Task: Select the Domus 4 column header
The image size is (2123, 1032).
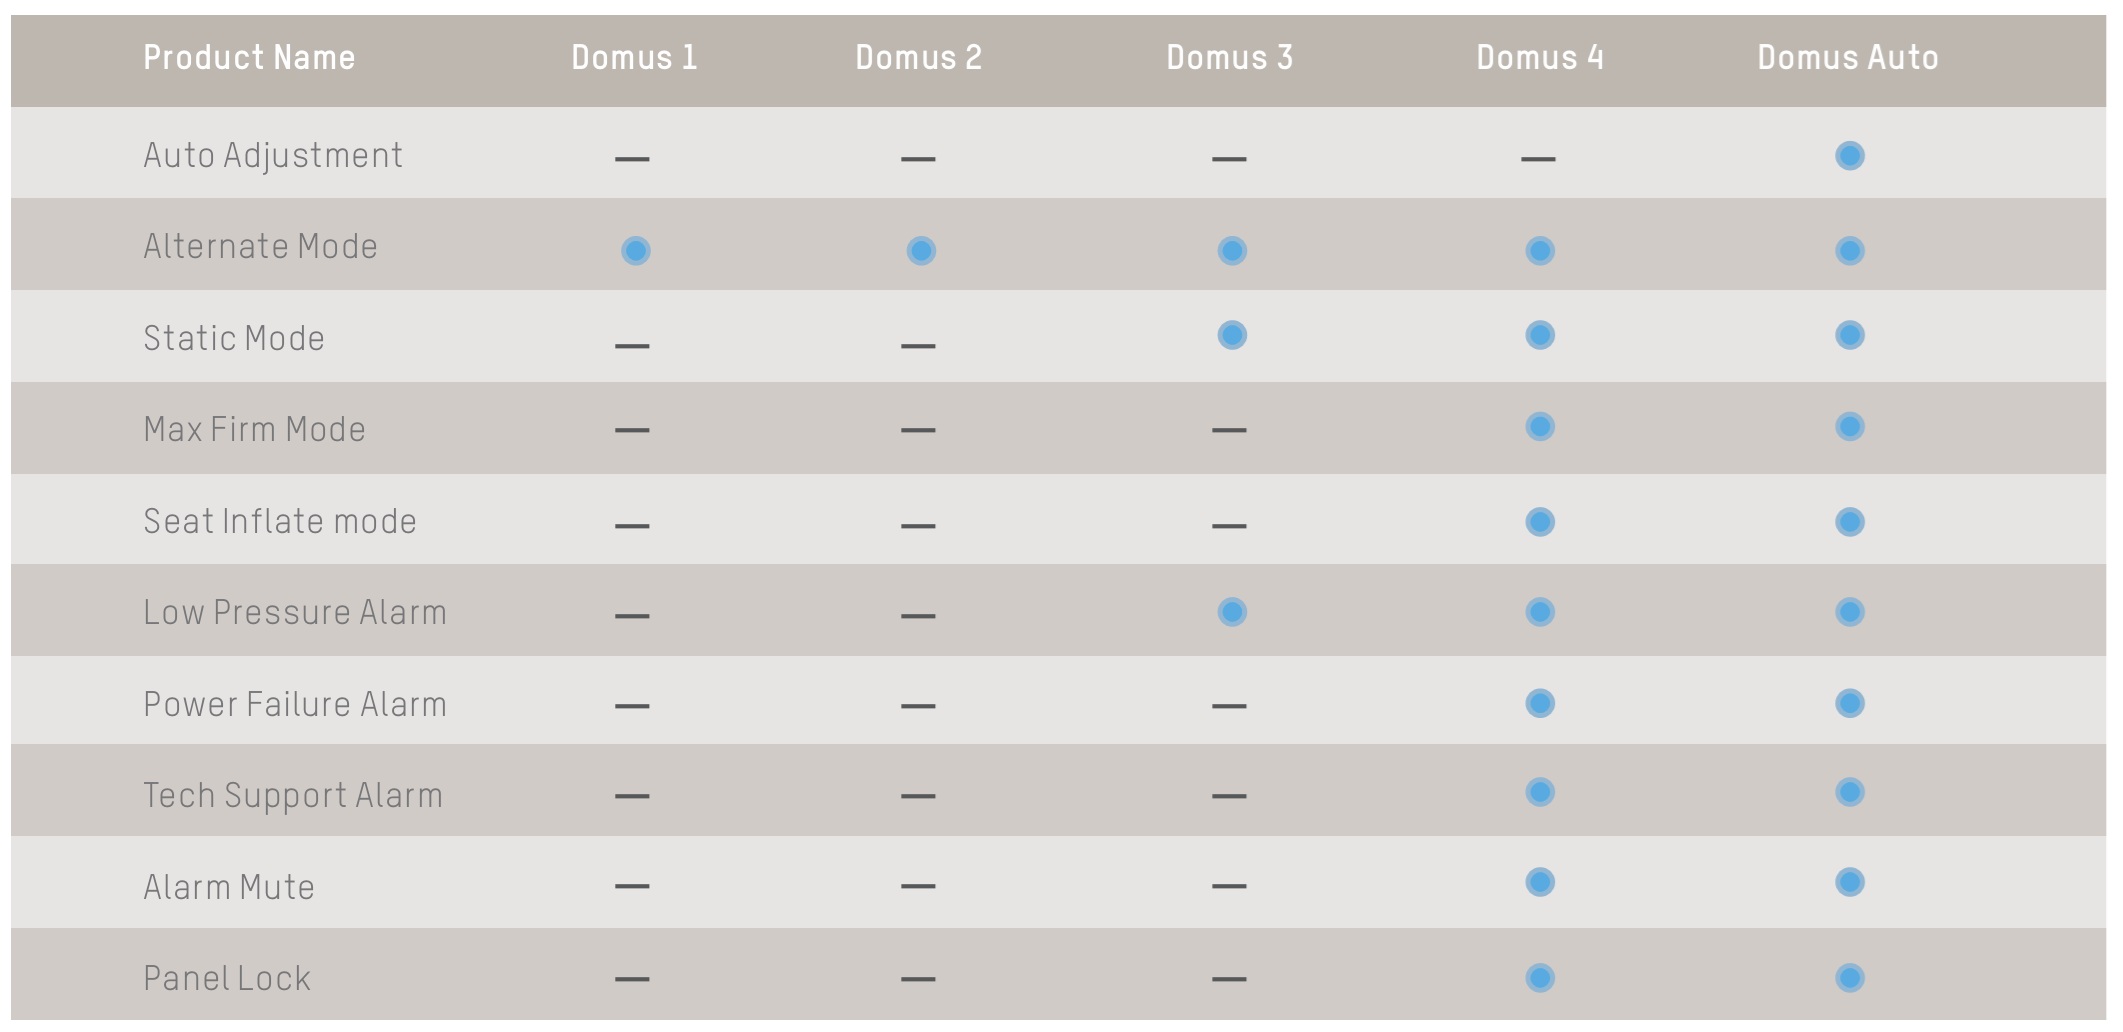Action: (1540, 57)
